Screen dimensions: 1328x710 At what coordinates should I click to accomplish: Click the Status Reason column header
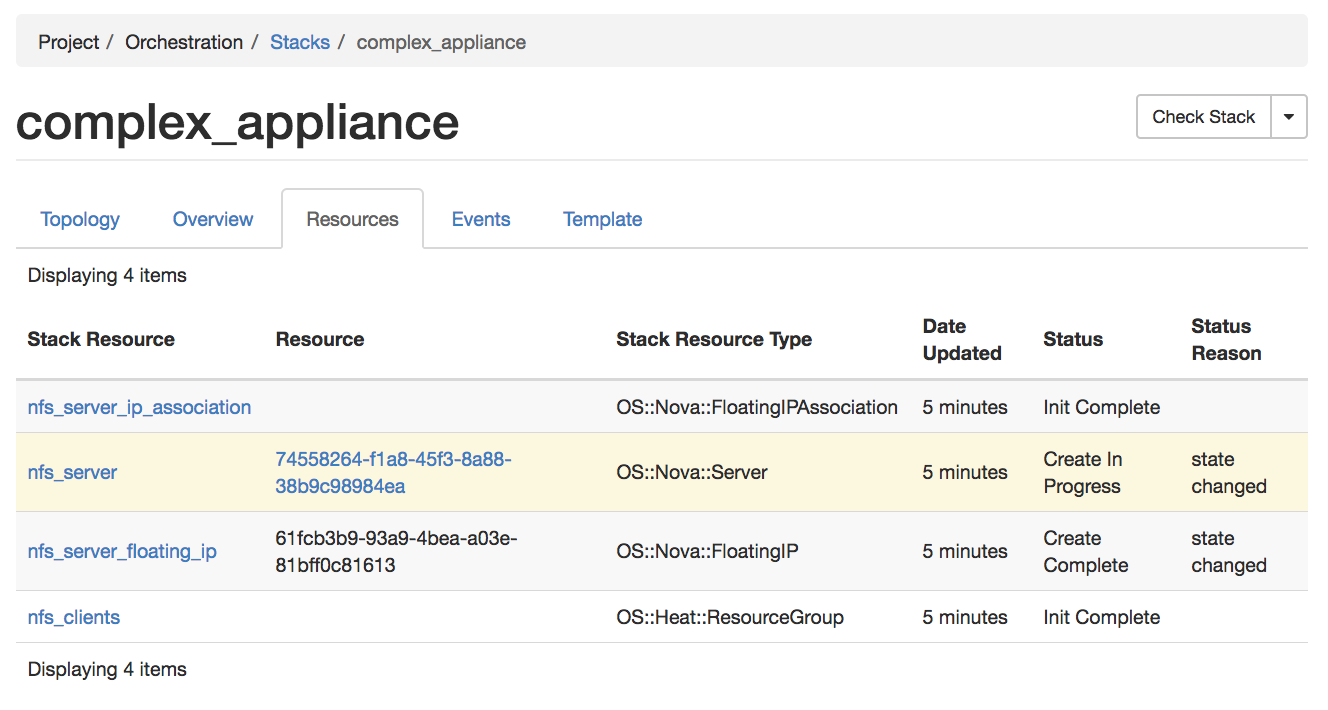(1226, 339)
